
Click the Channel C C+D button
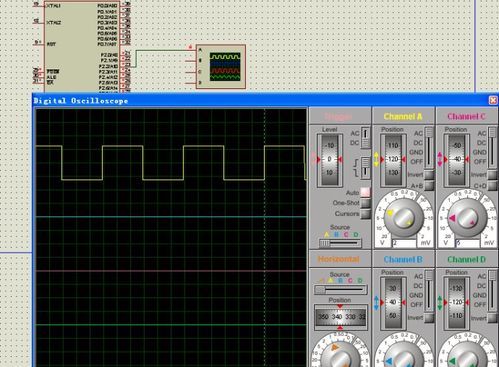click(492, 185)
